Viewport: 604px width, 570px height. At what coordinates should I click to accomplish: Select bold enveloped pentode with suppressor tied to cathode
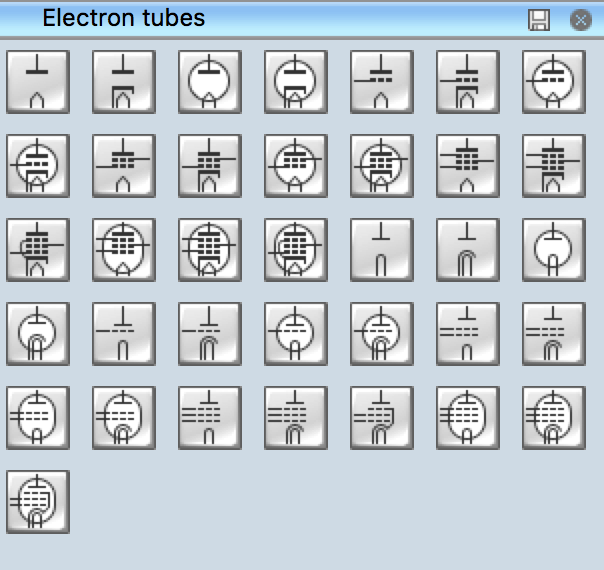pyautogui.click(x=295, y=250)
